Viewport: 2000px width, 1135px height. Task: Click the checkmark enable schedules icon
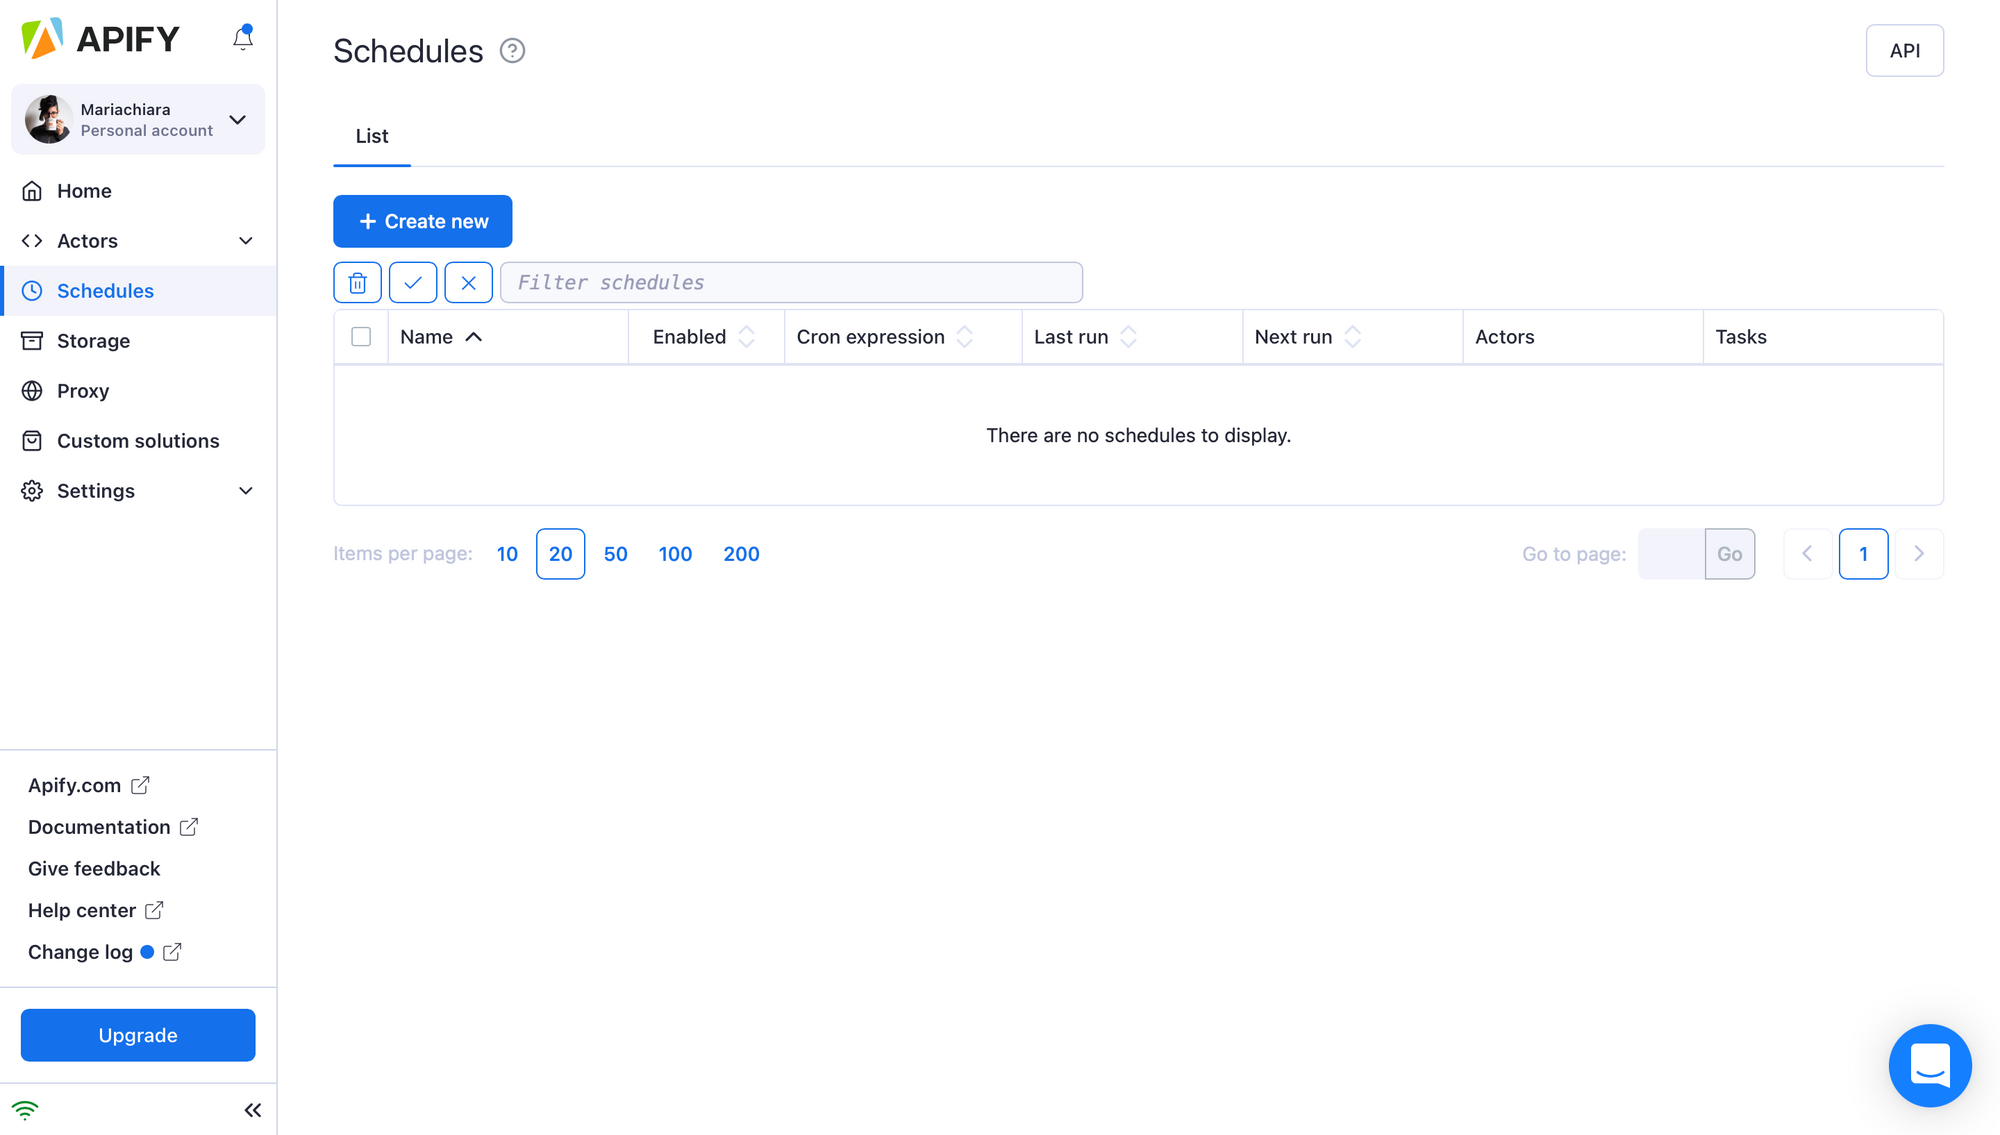413,283
